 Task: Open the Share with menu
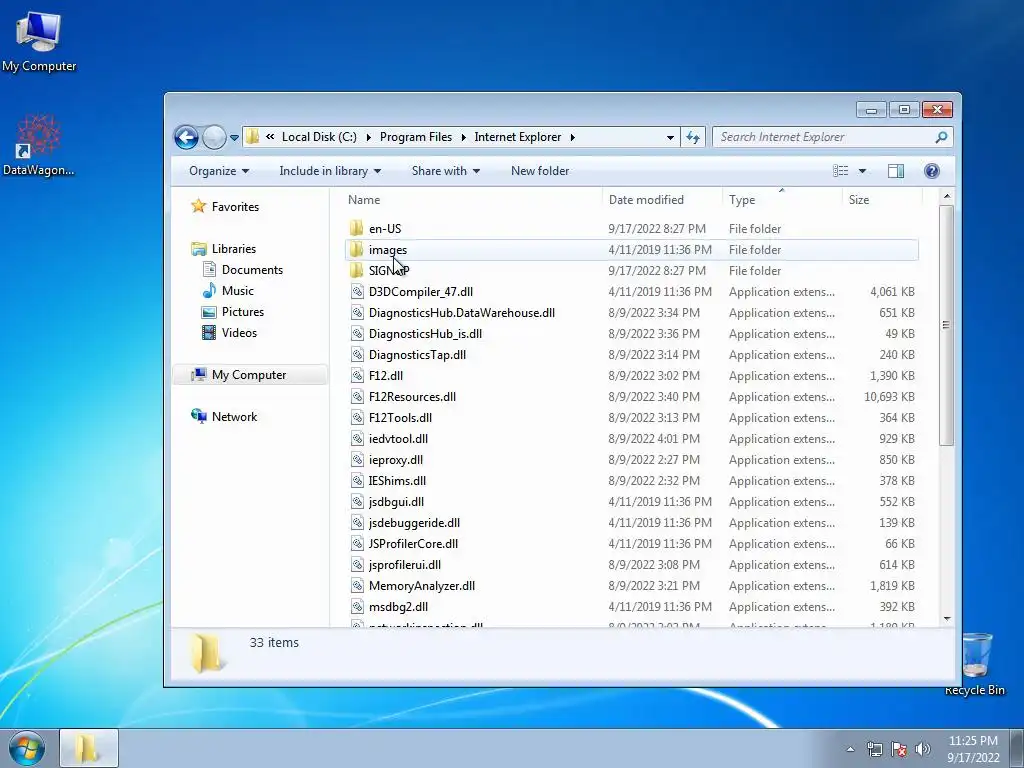tap(445, 171)
